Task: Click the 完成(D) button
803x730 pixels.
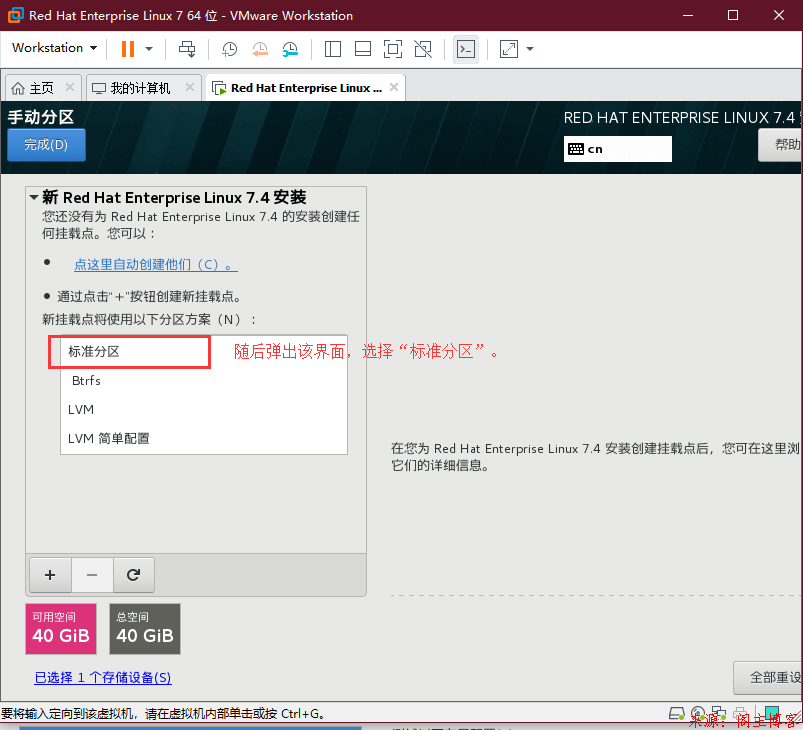Action: pos(46,145)
